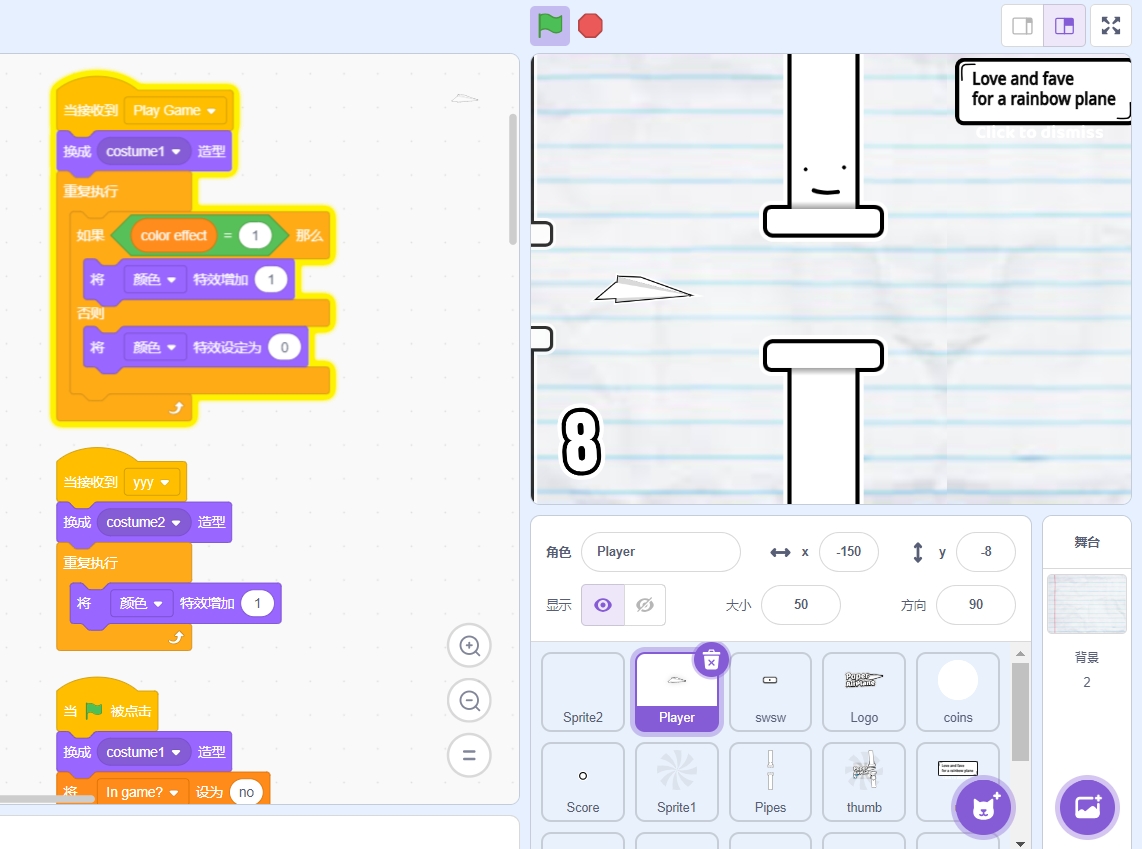This screenshot has width=1142, height=849.
Task: Switch to large stage layout
Action: click(x=1064, y=26)
